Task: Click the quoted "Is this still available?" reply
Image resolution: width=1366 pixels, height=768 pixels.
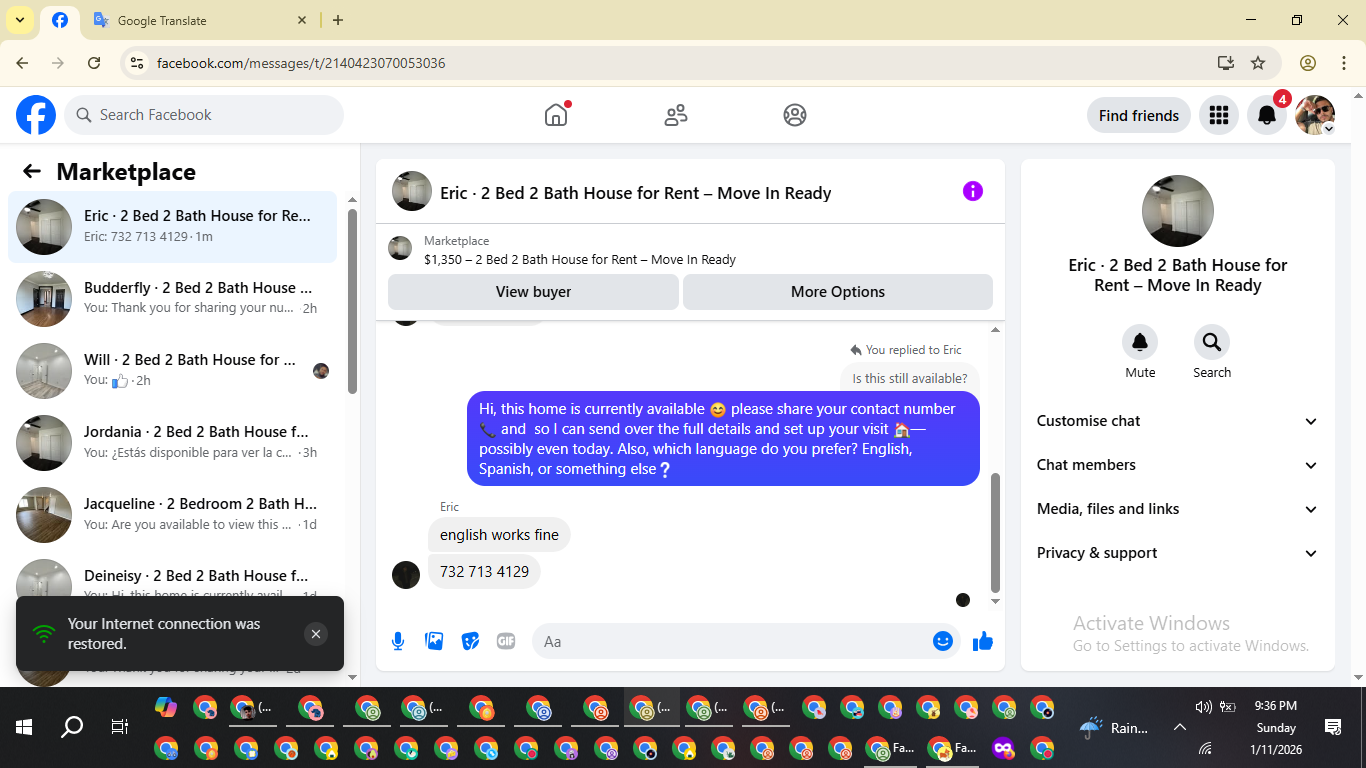Action: tap(910, 379)
